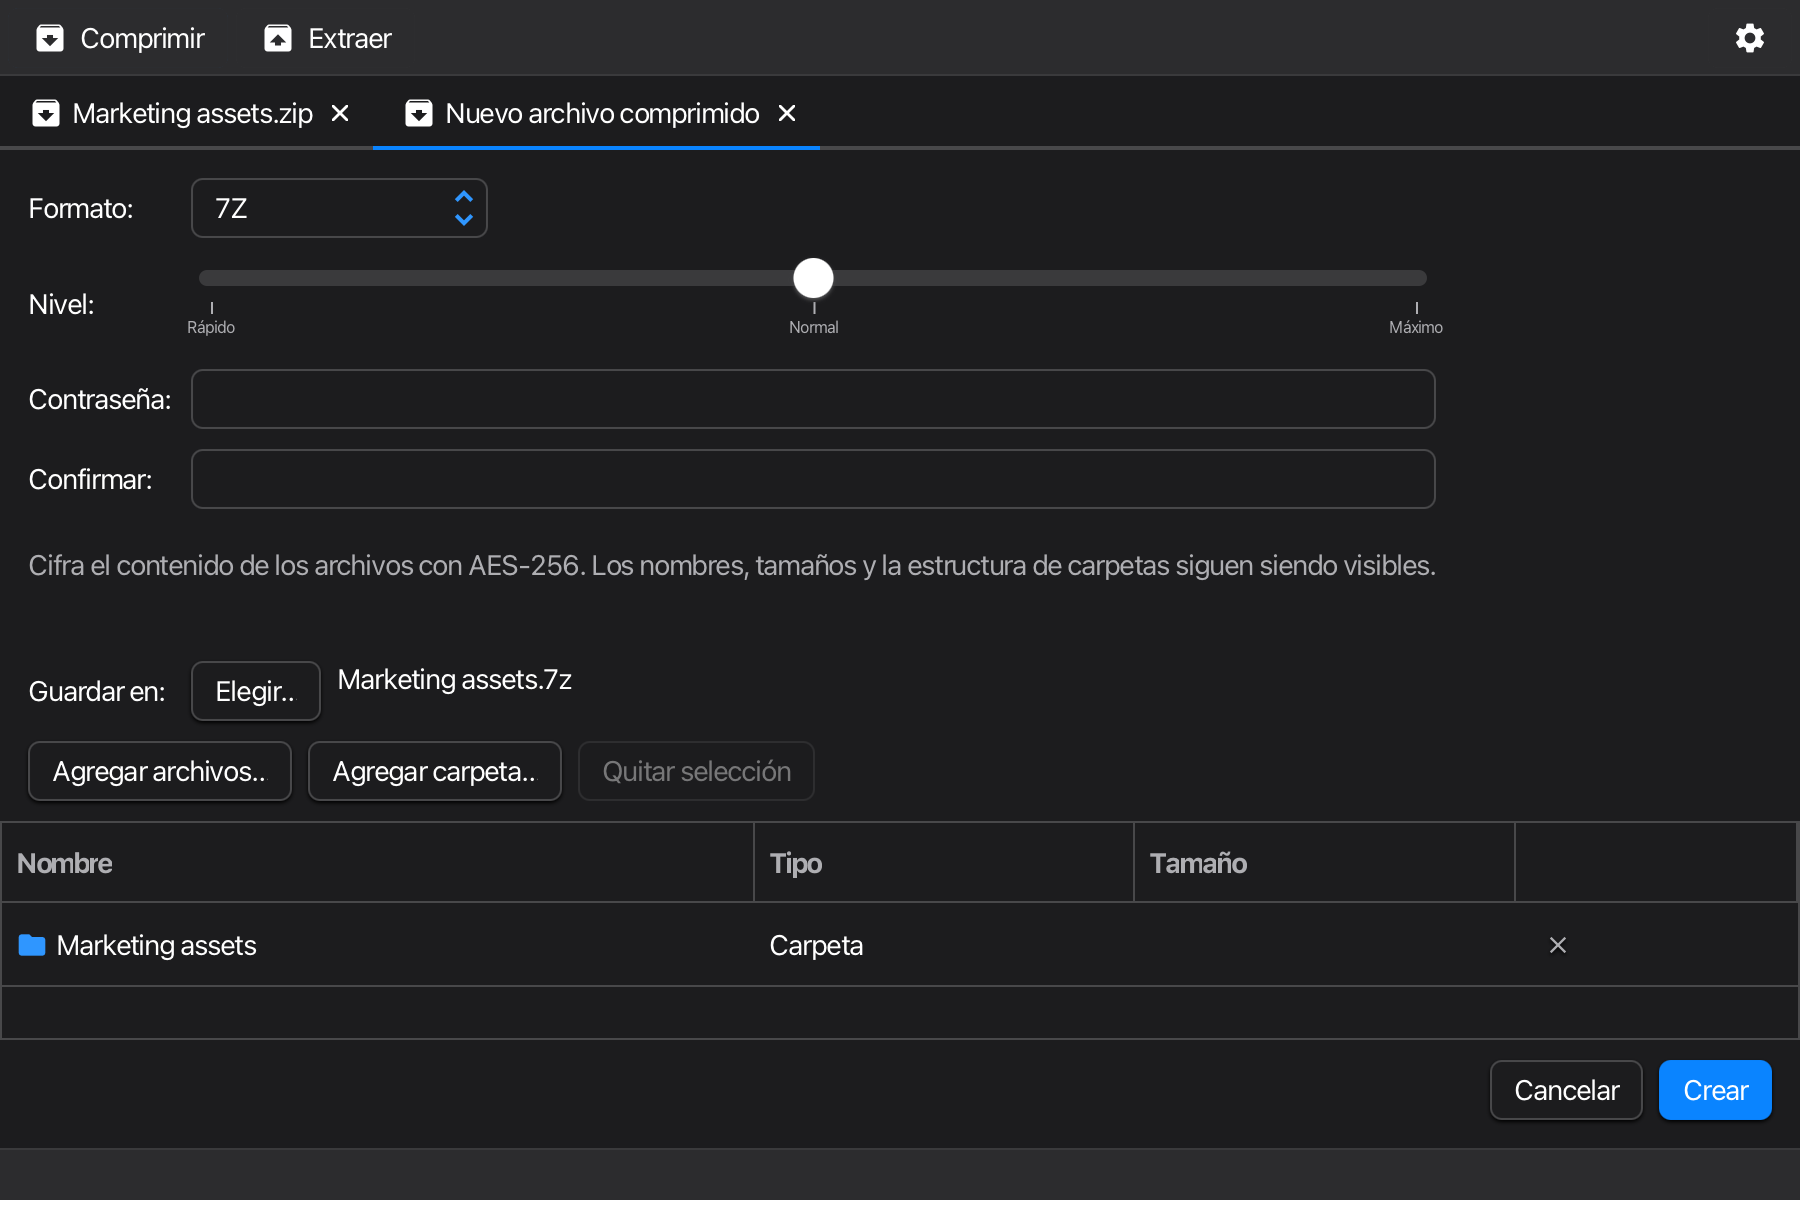Switch to the Marketing assets.zip tab
Viewport: 1800px width, 1205px height.
point(192,113)
